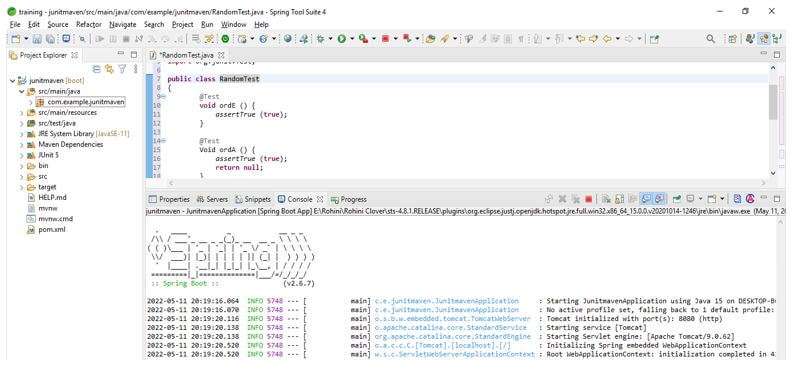Open Run button dropdown arrow
Viewport: 799px width, 376px height.
click(x=352, y=39)
